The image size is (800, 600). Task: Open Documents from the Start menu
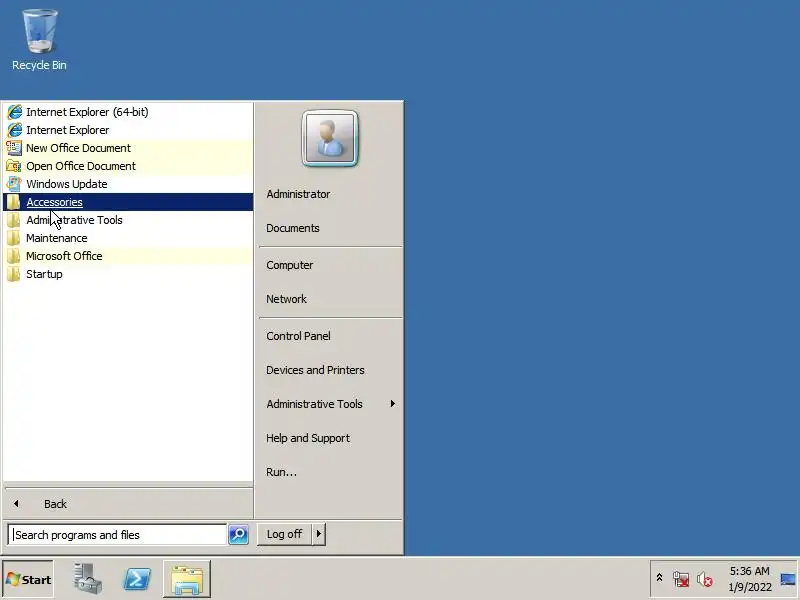coord(293,228)
